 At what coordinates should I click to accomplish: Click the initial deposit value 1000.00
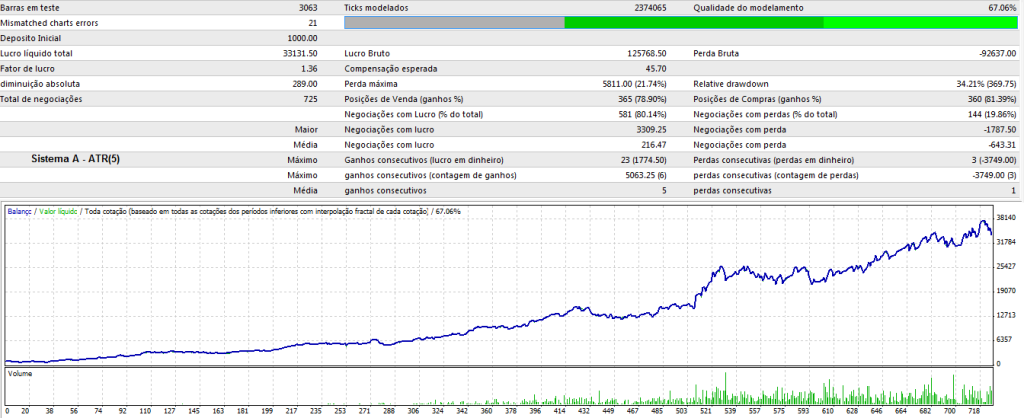point(302,38)
